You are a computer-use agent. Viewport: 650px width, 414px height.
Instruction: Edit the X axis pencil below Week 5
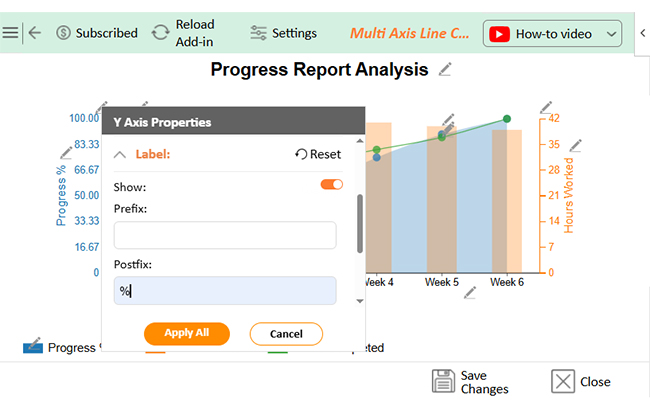tap(470, 292)
